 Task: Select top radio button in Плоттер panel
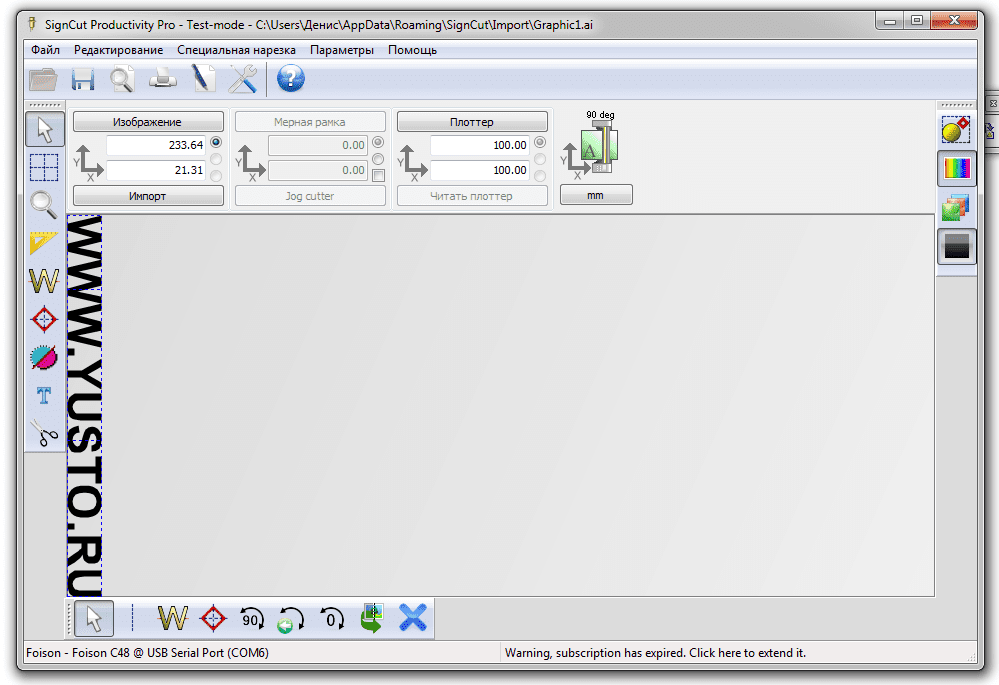point(540,142)
